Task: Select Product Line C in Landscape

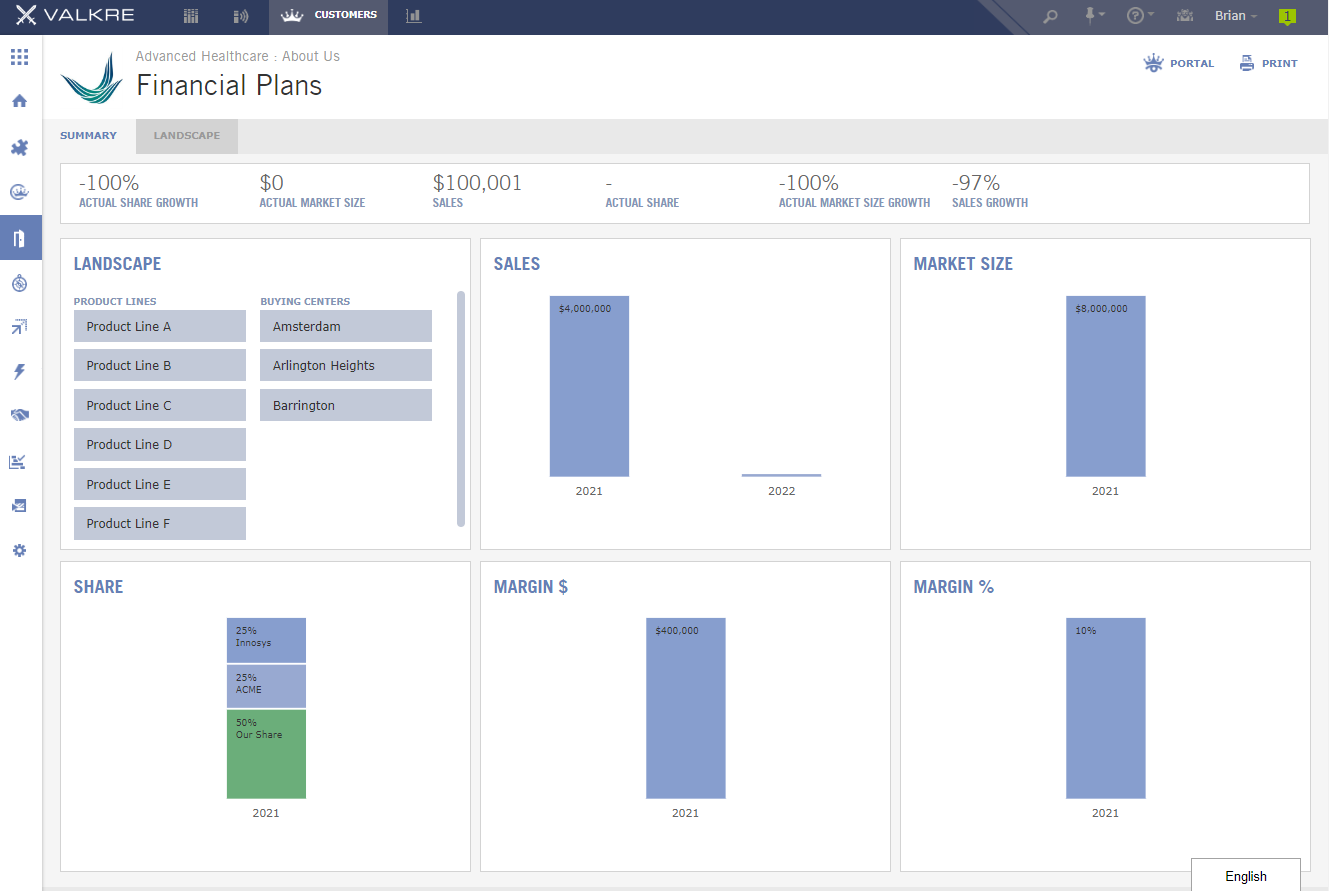Action: pos(160,405)
